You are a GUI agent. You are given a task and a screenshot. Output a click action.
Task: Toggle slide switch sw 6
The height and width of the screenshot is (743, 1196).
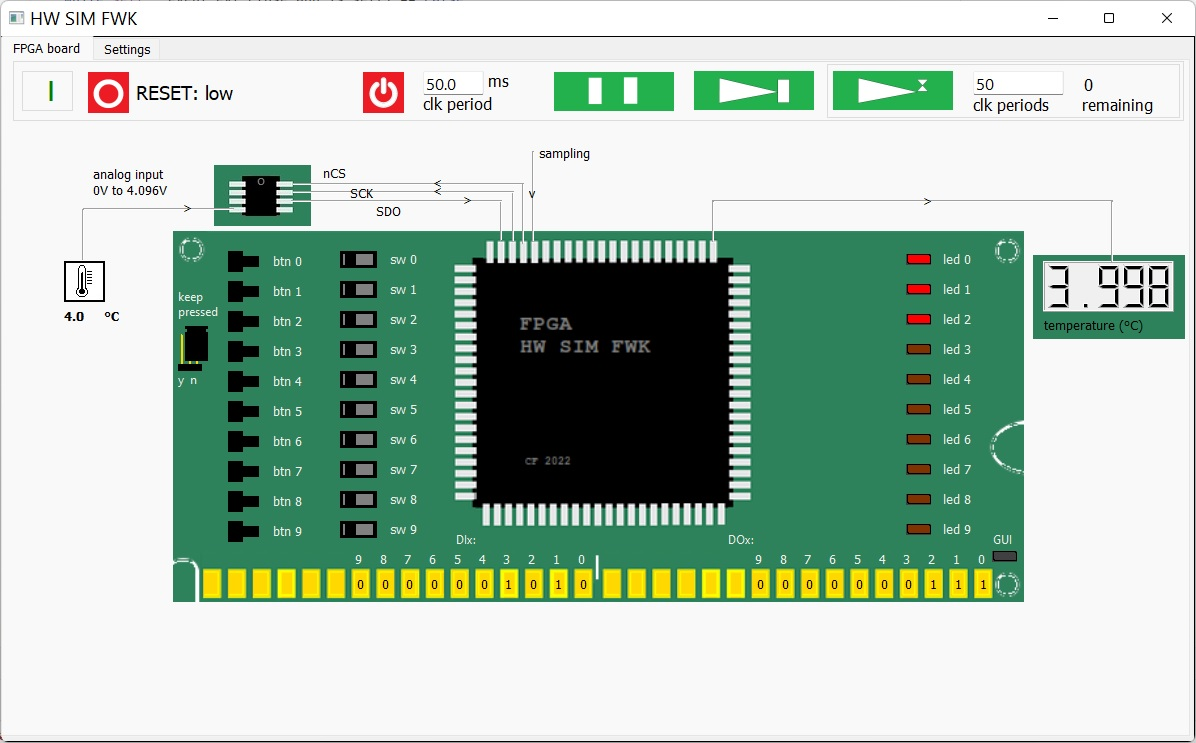pyautogui.click(x=358, y=439)
